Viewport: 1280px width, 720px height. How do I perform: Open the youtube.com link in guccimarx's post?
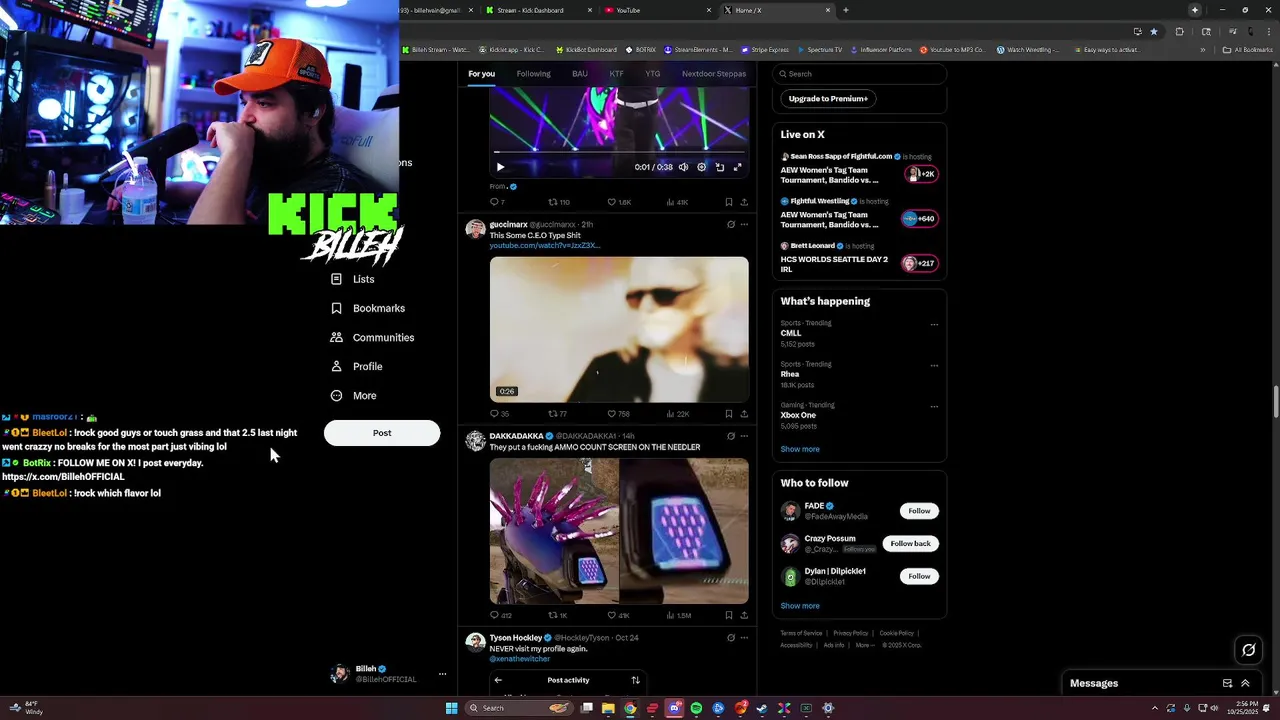[x=544, y=245]
